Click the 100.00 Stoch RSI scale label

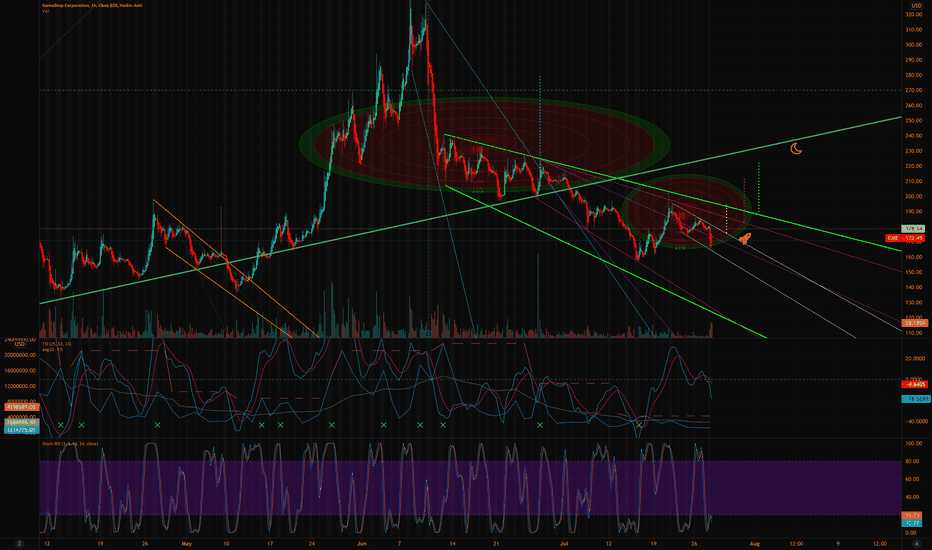[x=914, y=444]
